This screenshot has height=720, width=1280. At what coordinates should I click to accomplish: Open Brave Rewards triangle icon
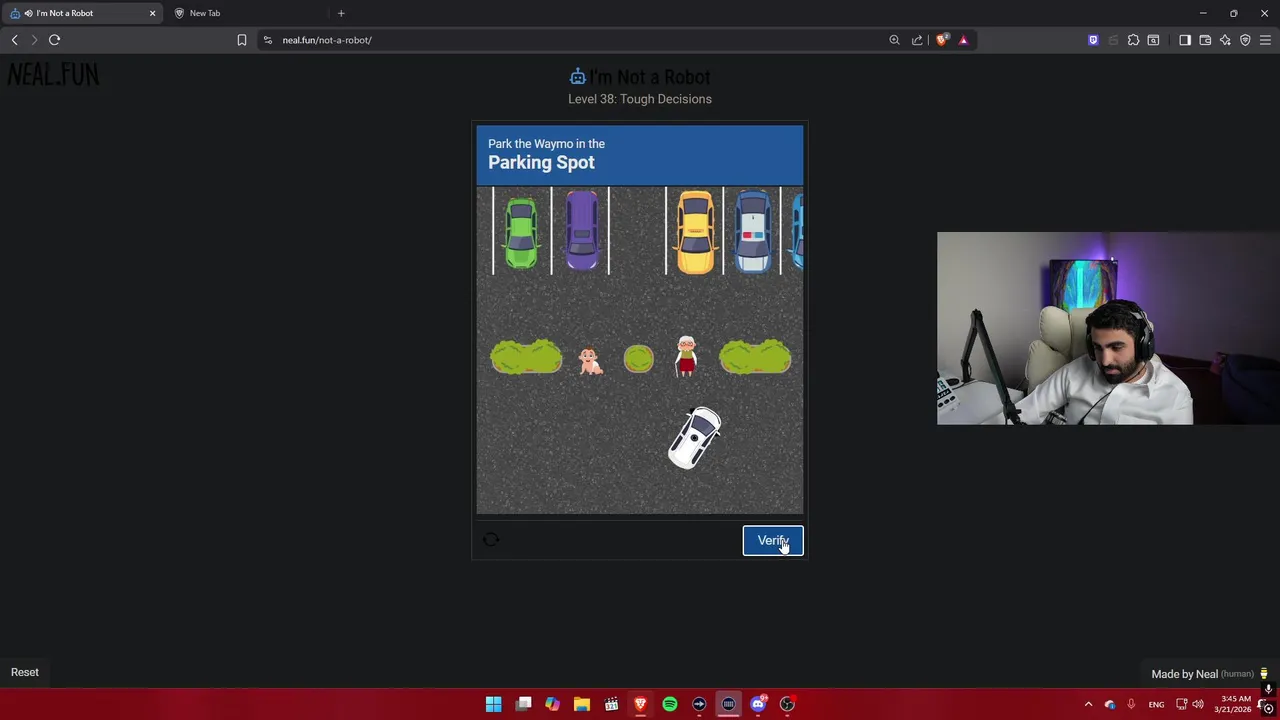963,40
